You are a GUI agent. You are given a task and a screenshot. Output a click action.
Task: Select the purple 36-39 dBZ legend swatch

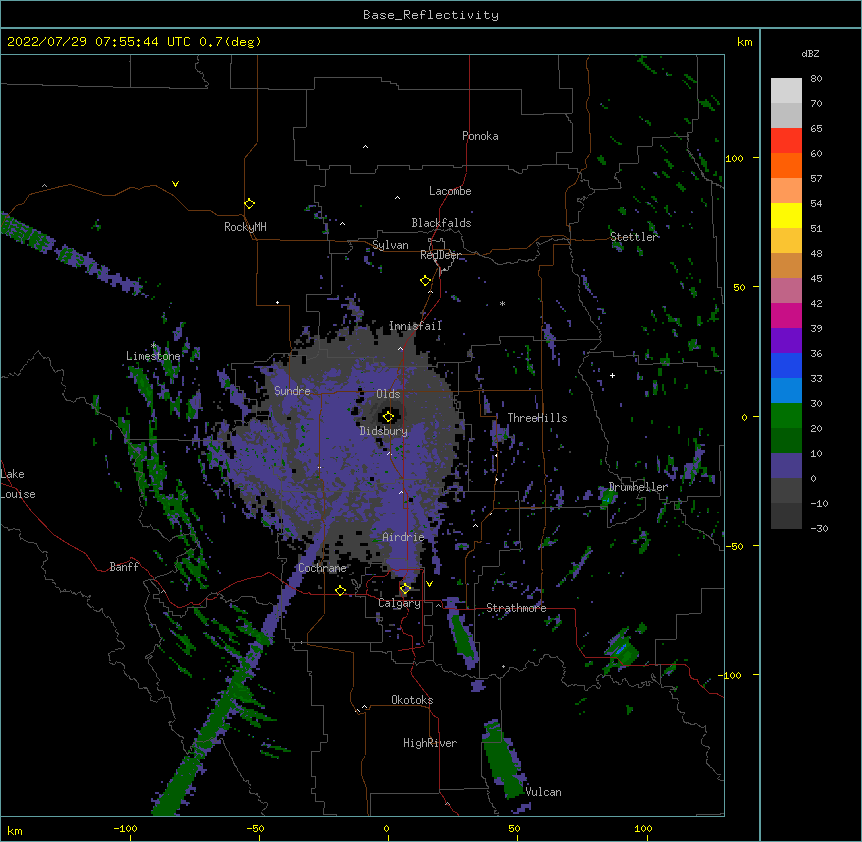coord(786,340)
